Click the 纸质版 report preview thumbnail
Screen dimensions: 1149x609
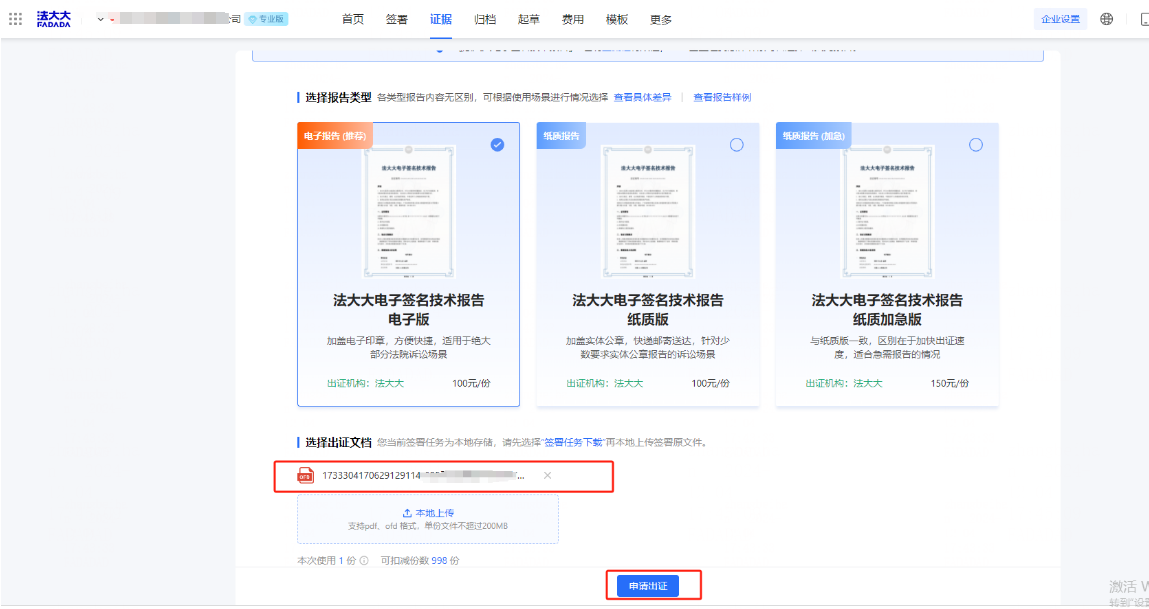coord(648,211)
